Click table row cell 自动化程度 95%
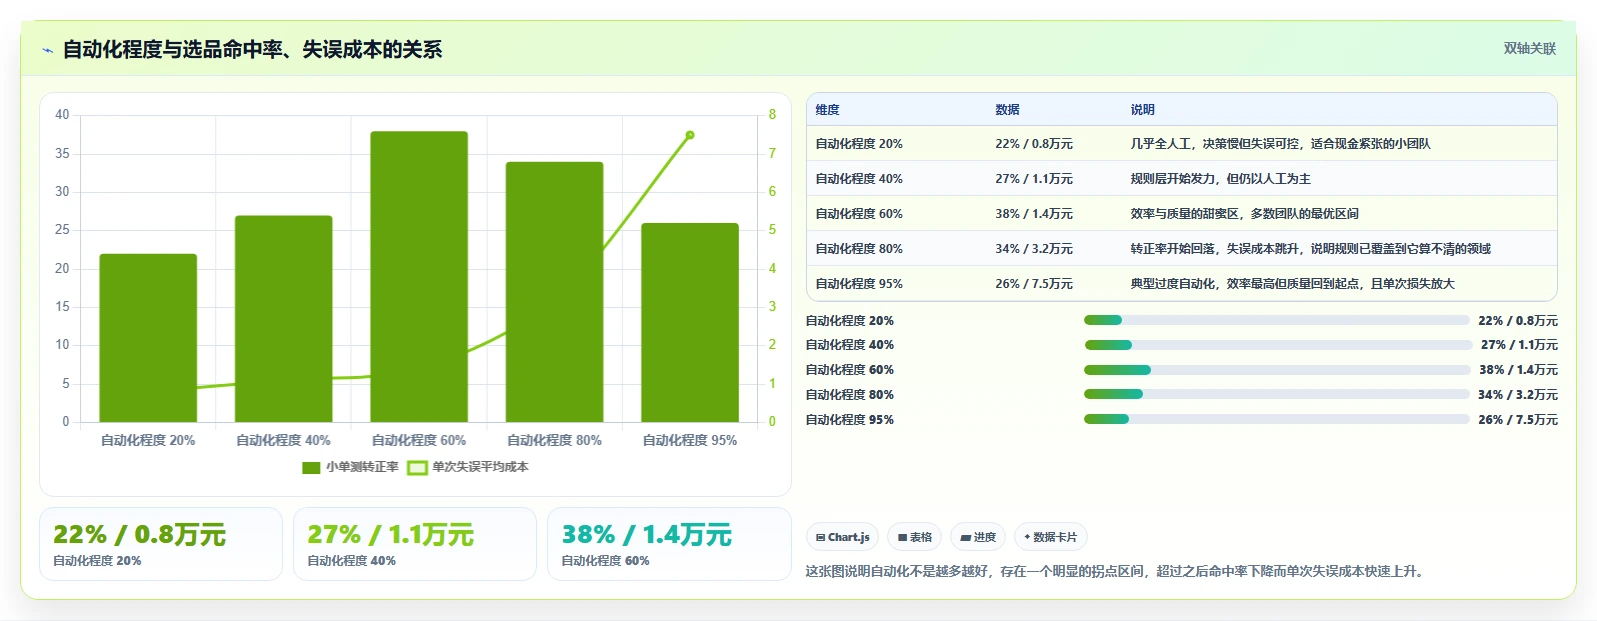The height and width of the screenshot is (621, 1597). (x=859, y=284)
